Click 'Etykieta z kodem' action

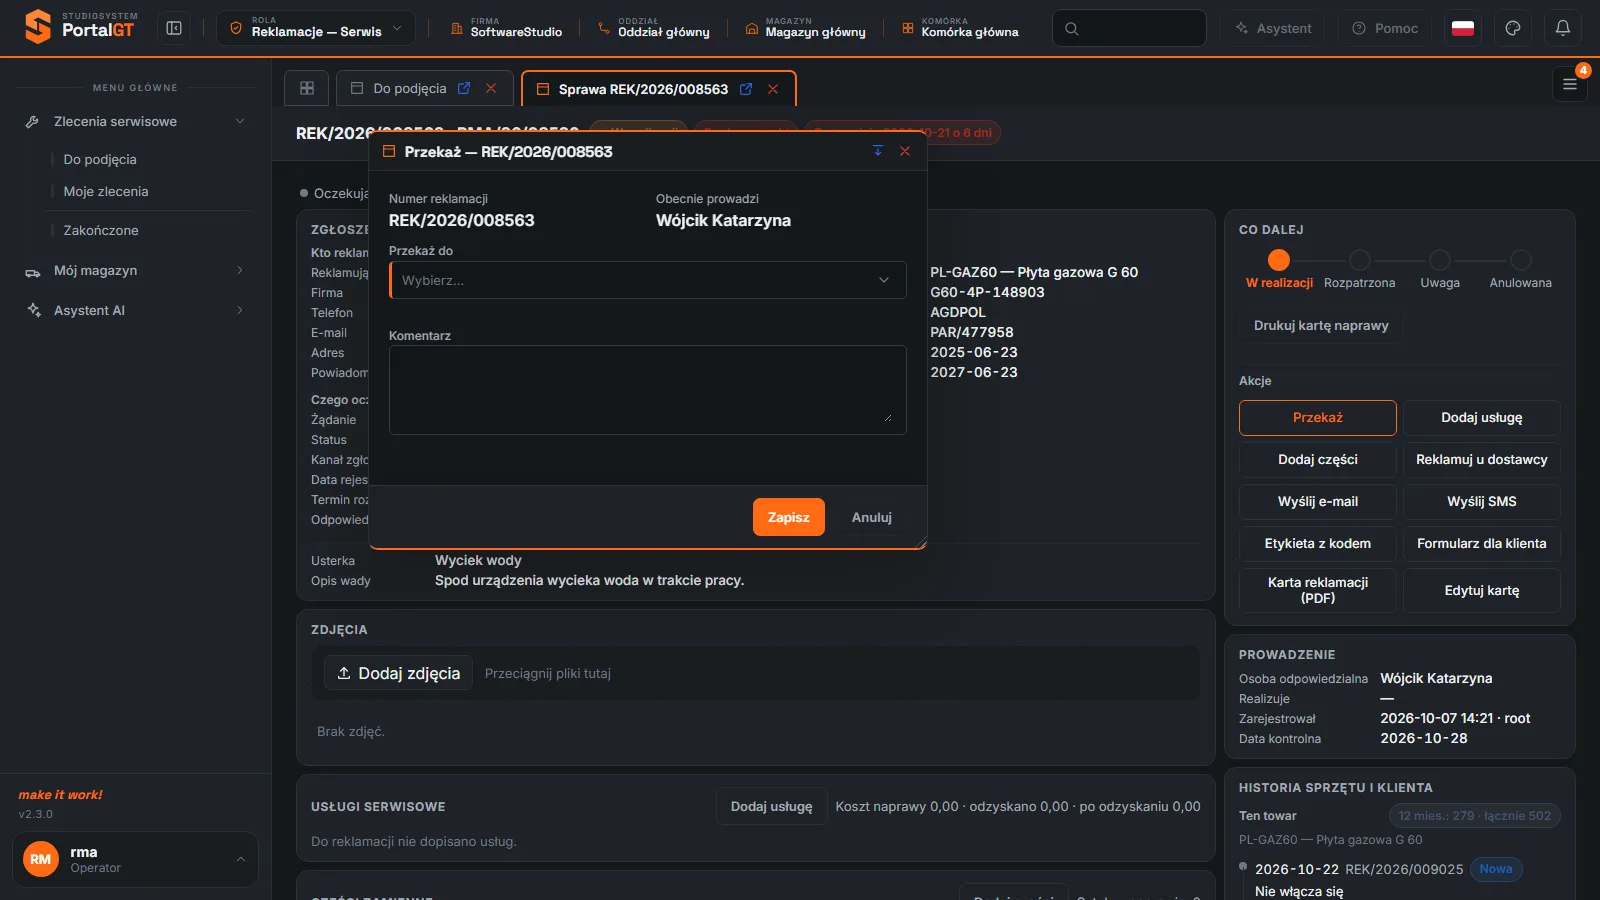coord(1318,543)
